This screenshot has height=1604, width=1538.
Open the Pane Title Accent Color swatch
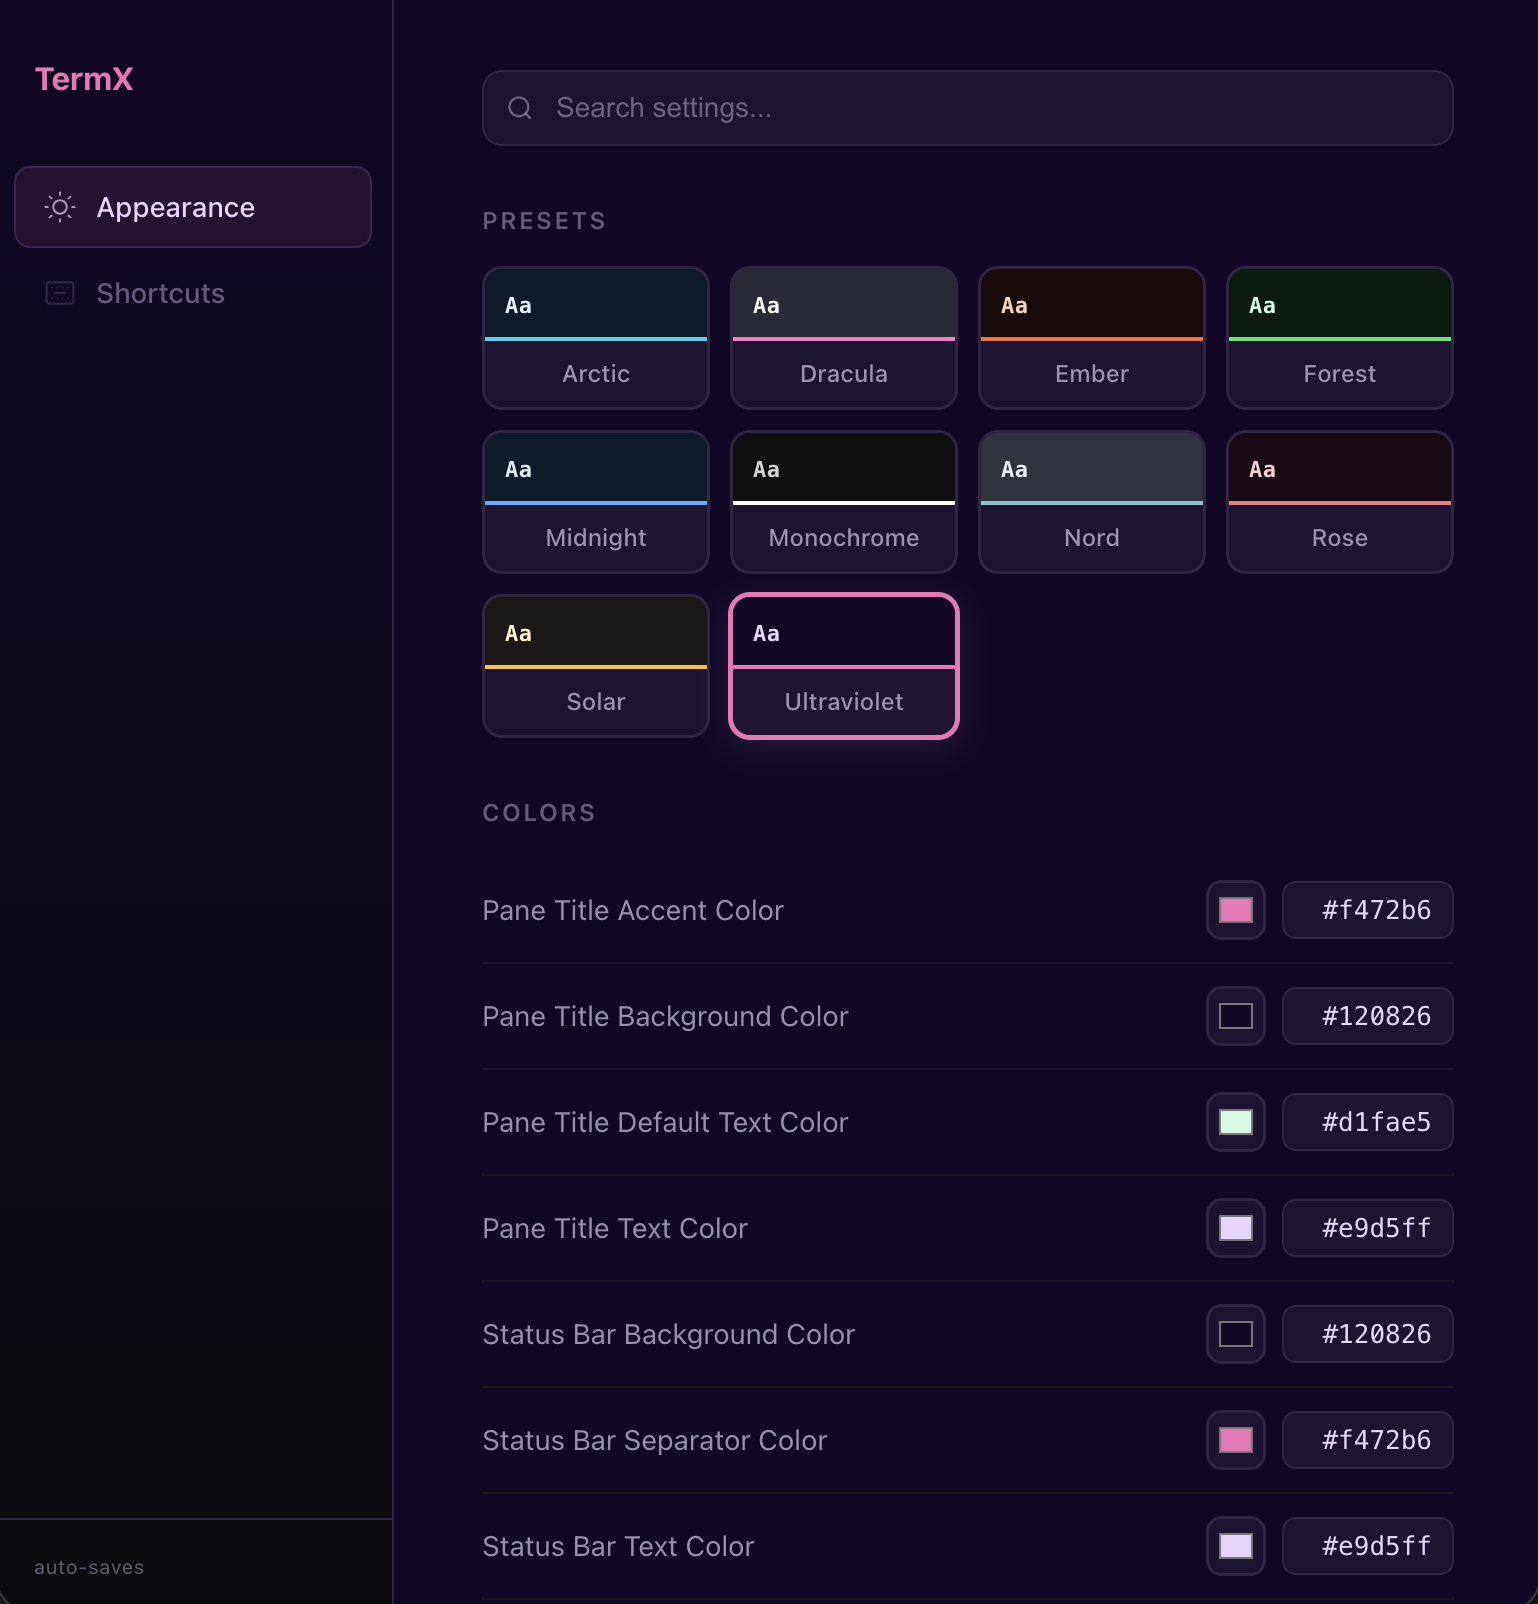(x=1236, y=910)
